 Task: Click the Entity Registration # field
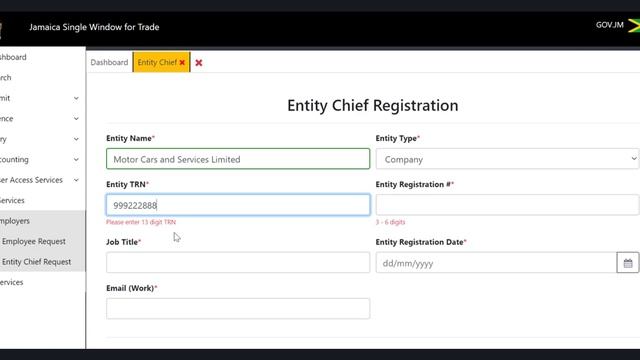pos(507,205)
